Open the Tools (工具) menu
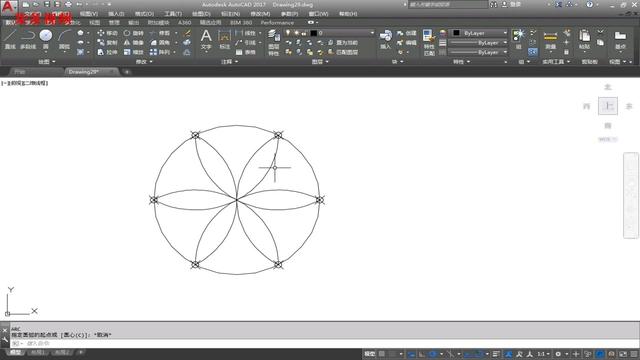This screenshot has width=640, height=360. 173,14
